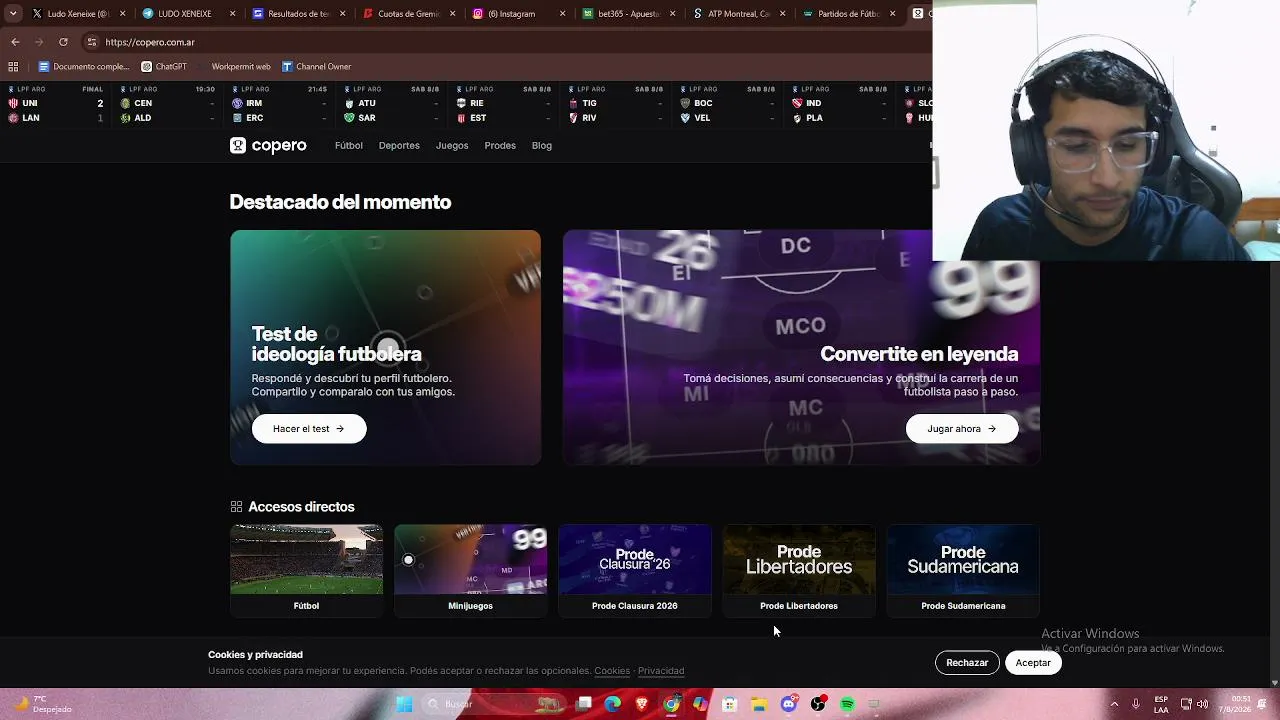The height and width of the screenshot is (720, 1280).
Task: Click the 'Jugar ahora' button
Action: (962, 429)
